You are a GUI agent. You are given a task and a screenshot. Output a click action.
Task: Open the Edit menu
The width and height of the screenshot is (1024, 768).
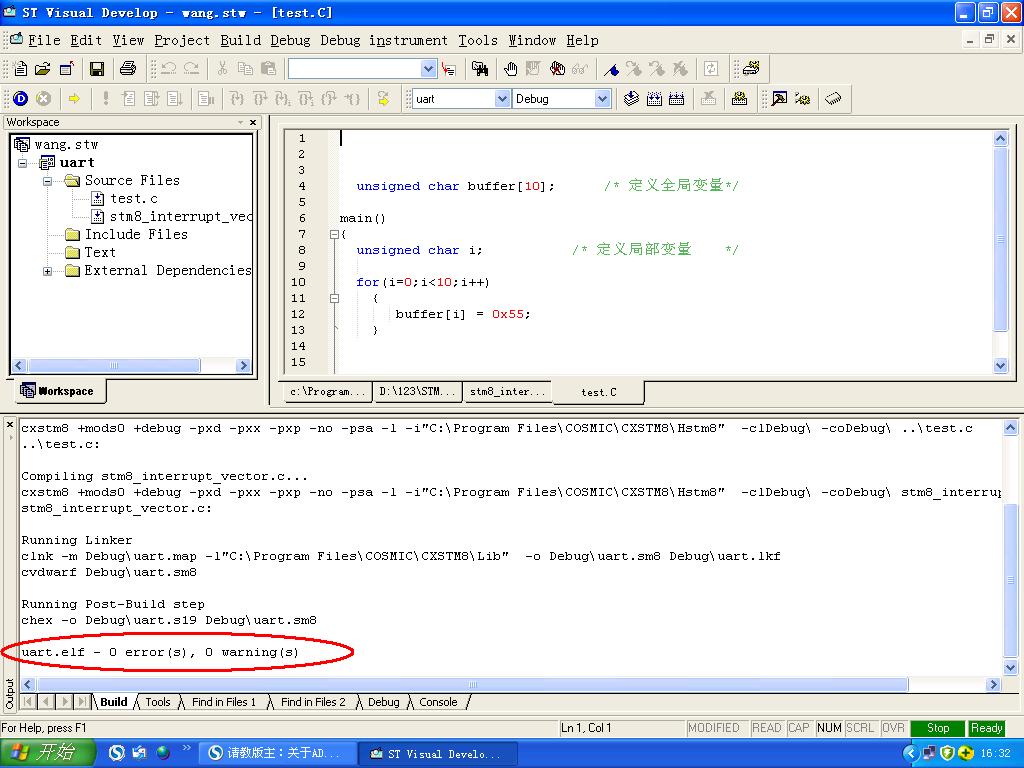86,40
